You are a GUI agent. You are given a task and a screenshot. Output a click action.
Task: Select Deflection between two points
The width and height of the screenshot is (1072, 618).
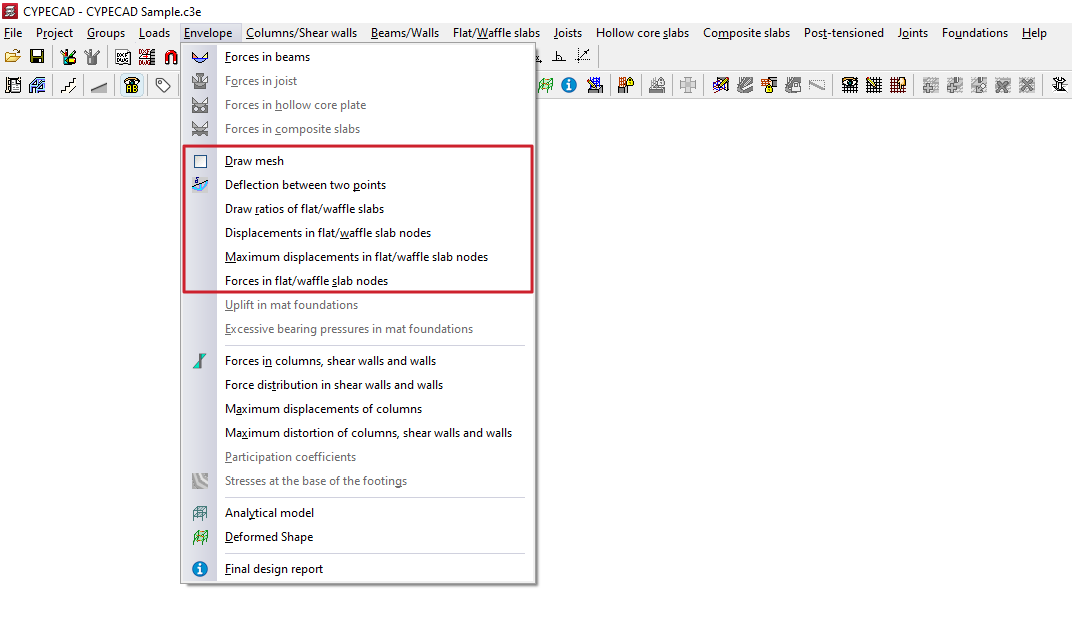point(358,185)
